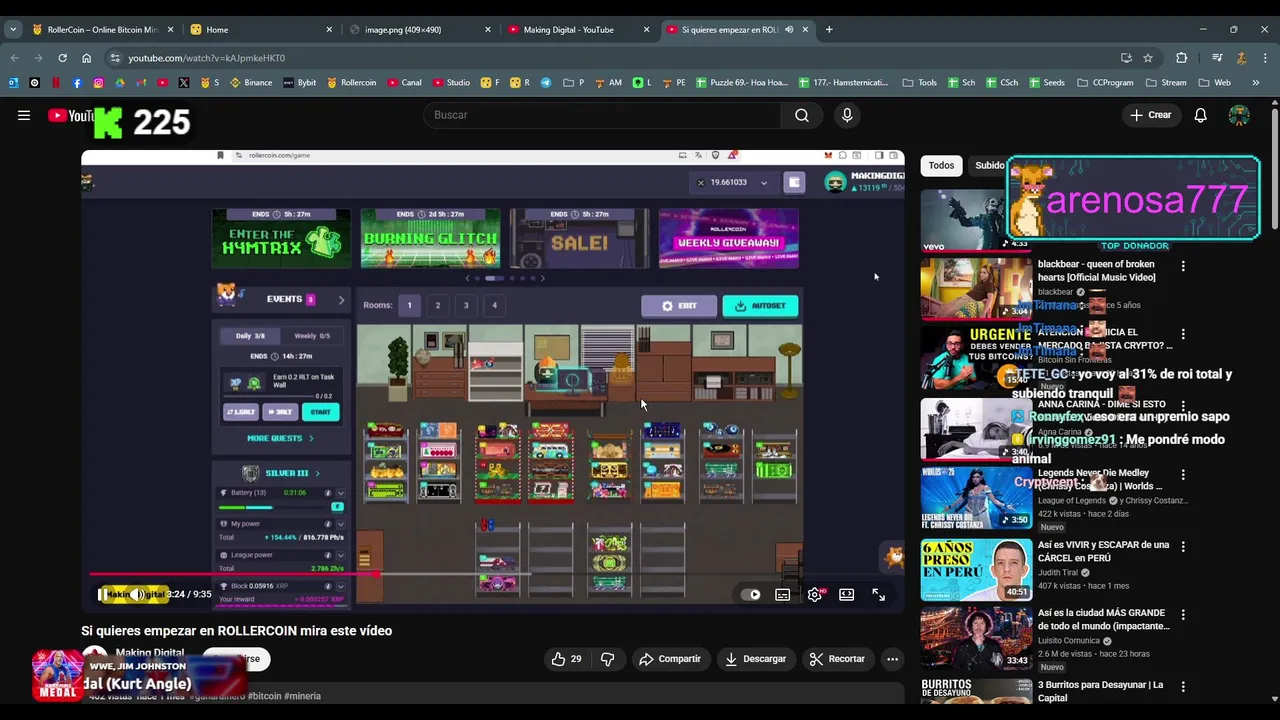Toggle subtitles in the video player
1280x720 pixels.
tap(783, 594)
